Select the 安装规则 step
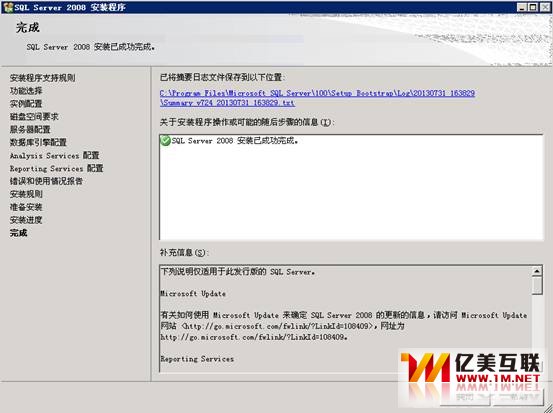 point(26,194)
